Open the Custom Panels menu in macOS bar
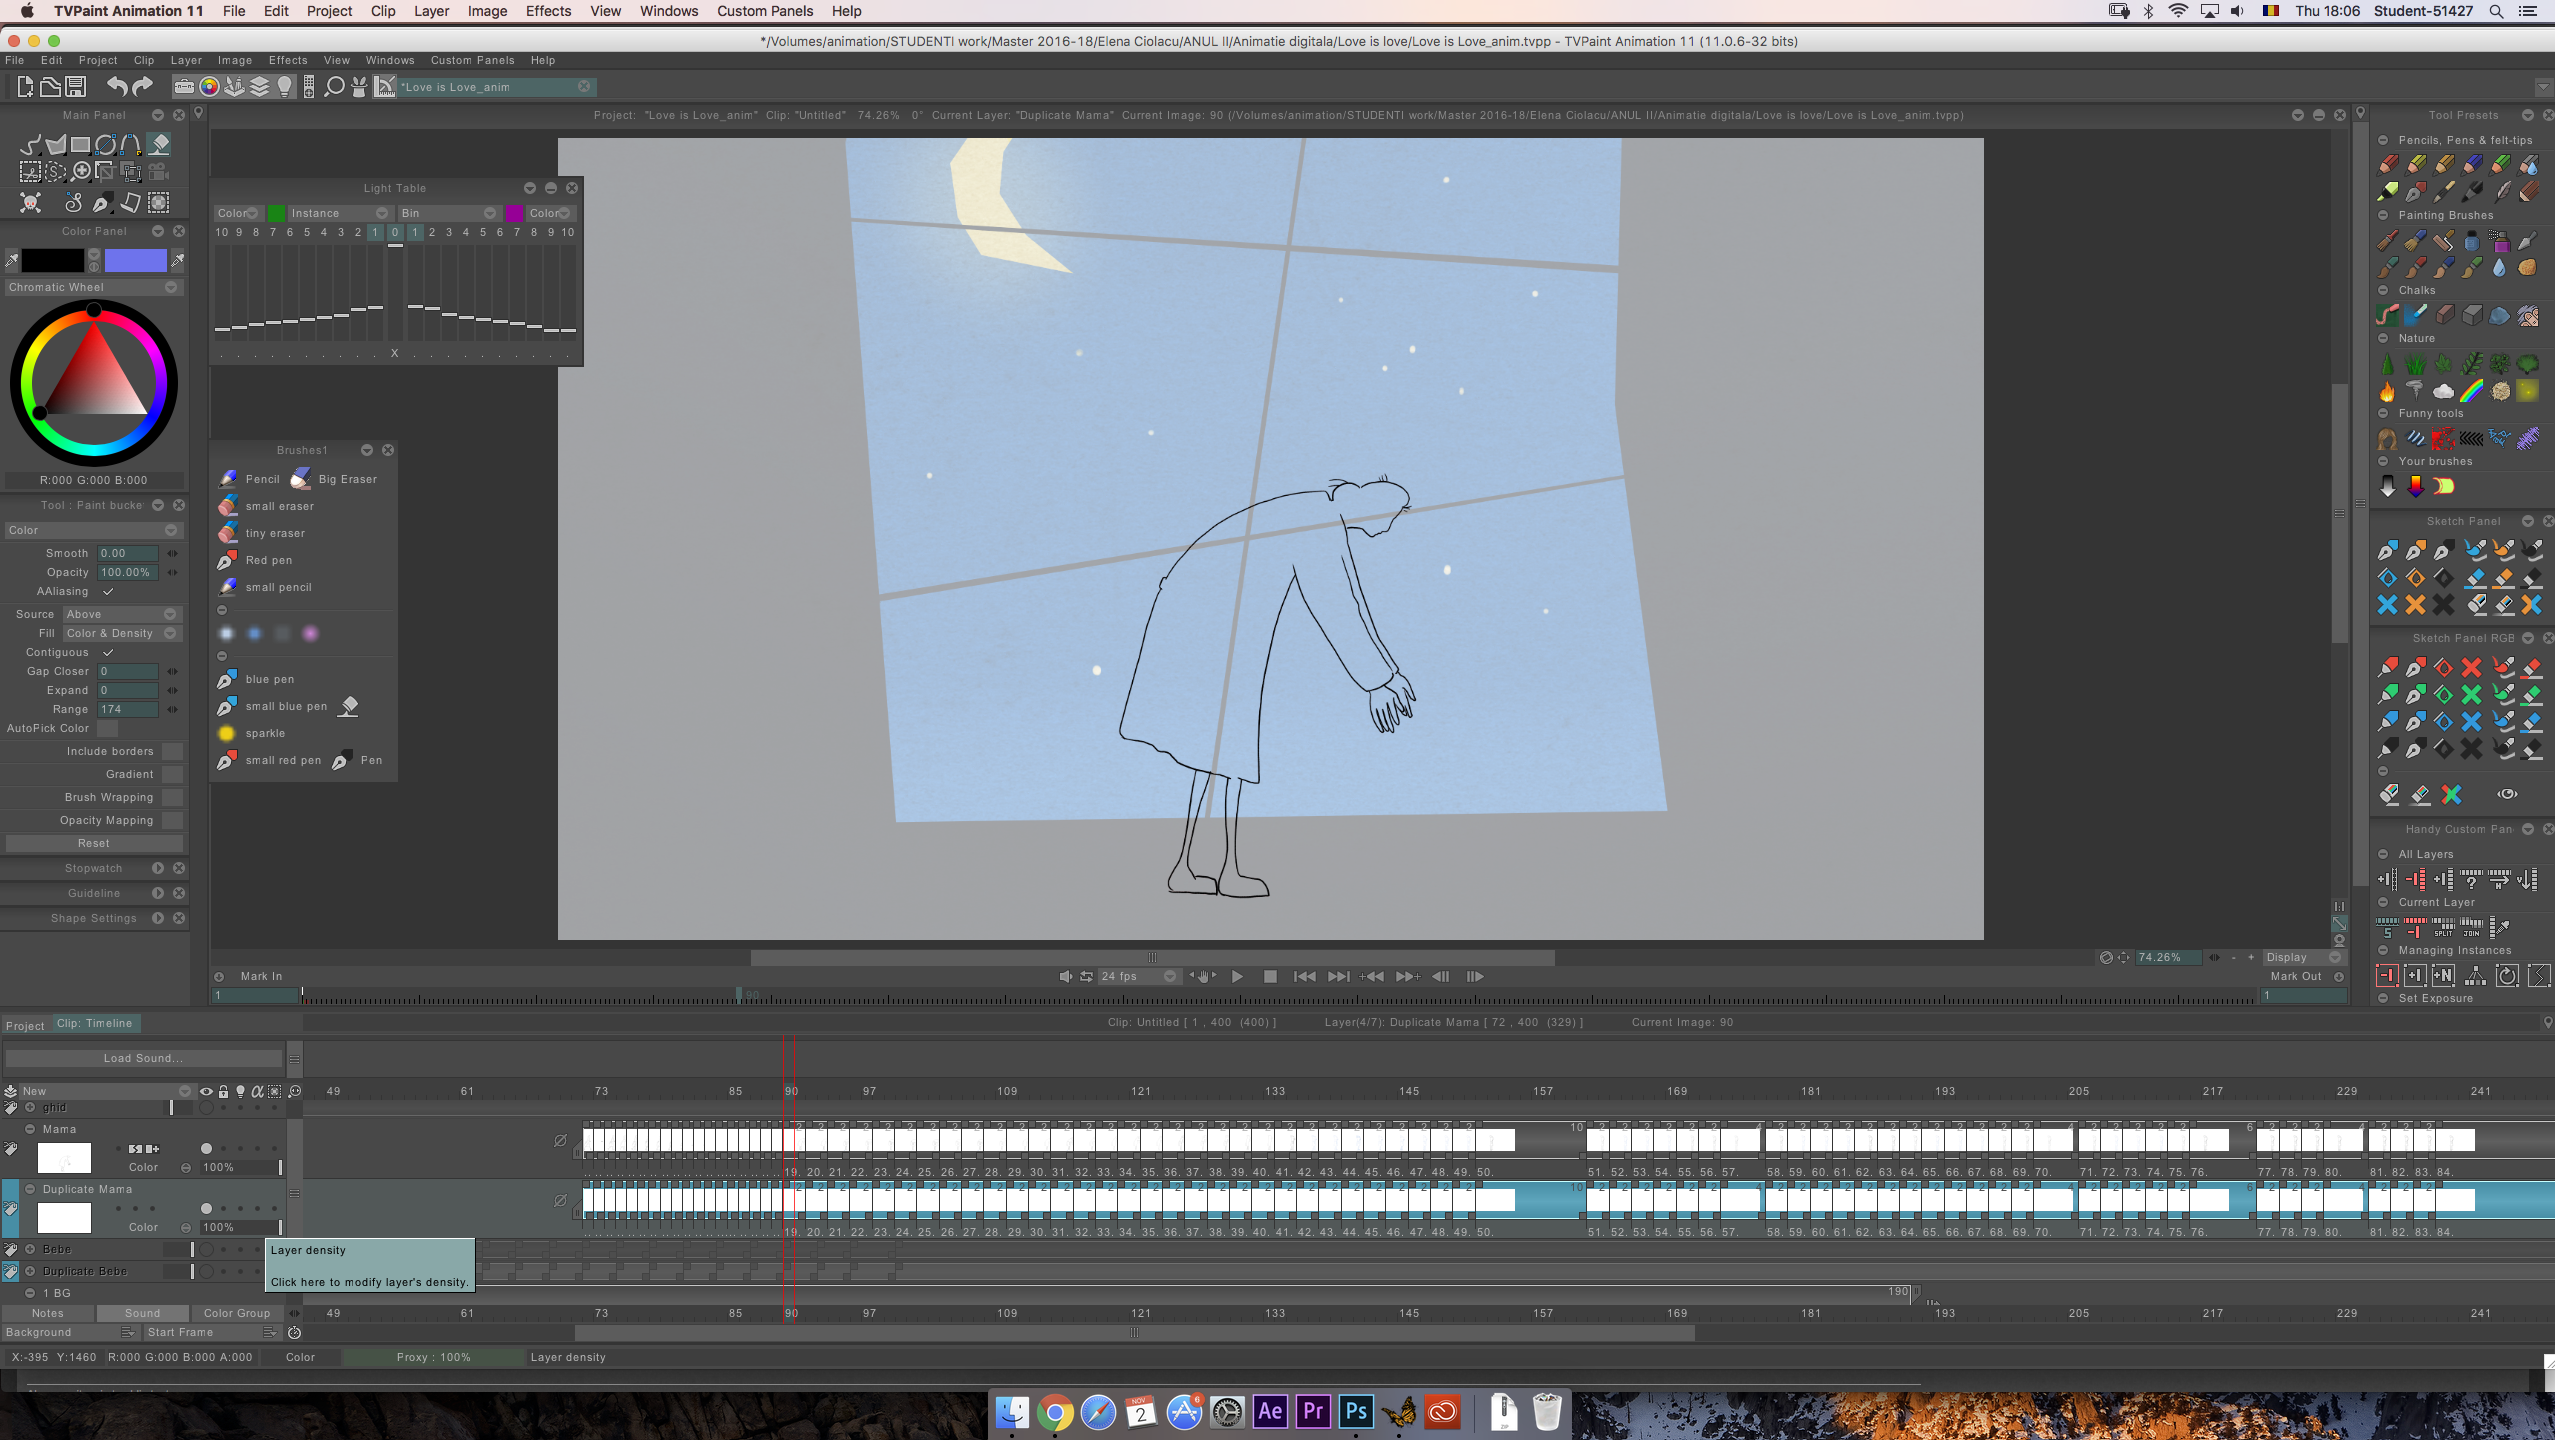Viewport: 2555px width, 1440px height. pyautogui.click(x=765, y=11)
